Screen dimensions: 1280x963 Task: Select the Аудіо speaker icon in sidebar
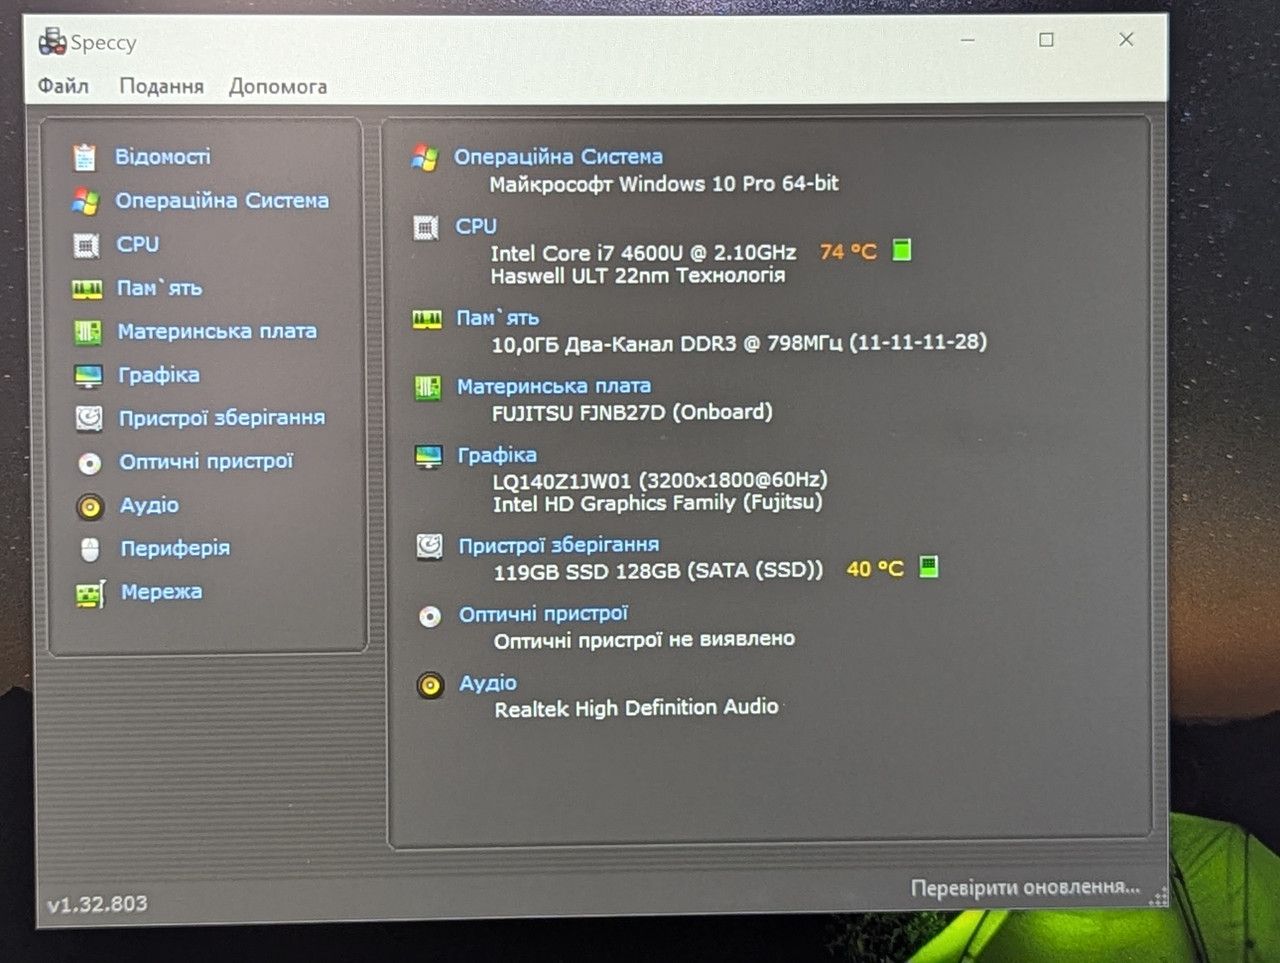pyautogui.click(x=90, y=507)
